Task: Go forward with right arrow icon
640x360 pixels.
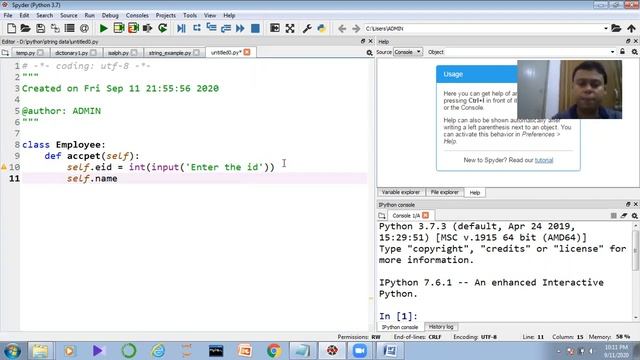Action: (x=356, y=29)
